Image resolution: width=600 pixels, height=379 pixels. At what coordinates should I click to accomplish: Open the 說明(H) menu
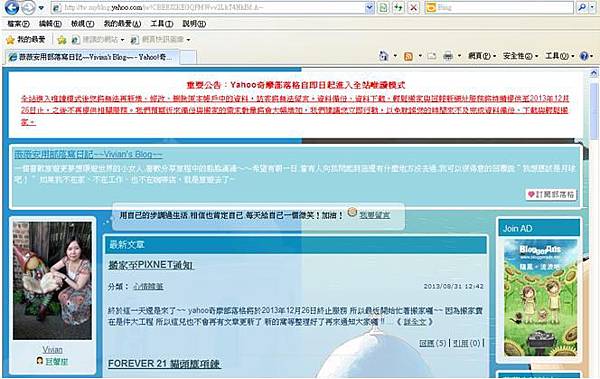[x=194, y=24]
